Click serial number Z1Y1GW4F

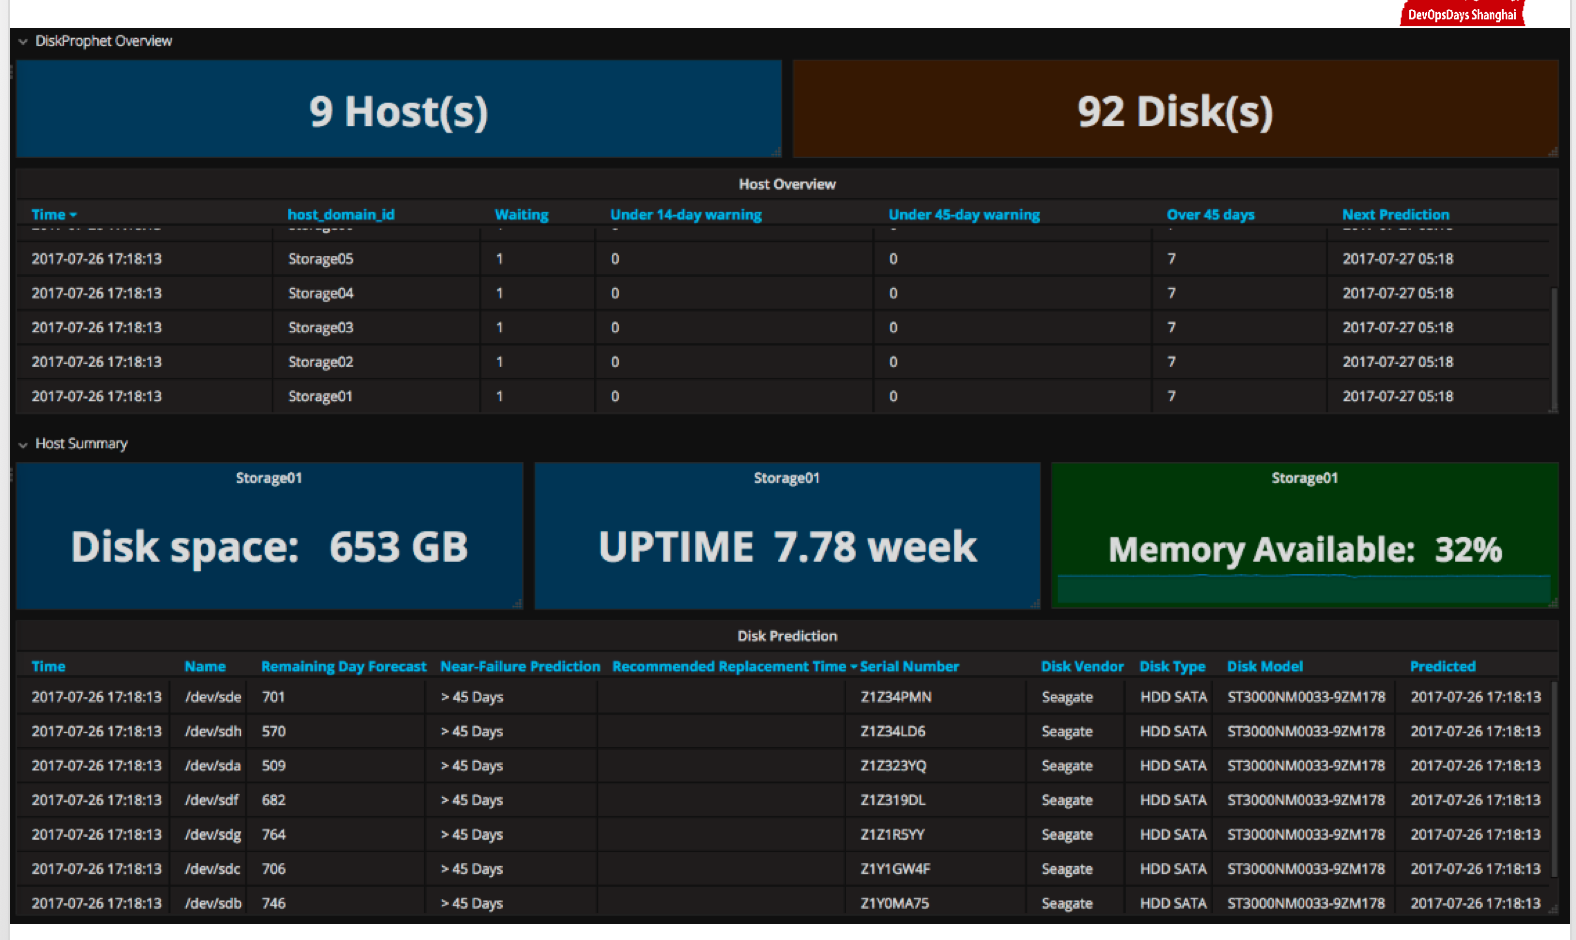(895, 869)
